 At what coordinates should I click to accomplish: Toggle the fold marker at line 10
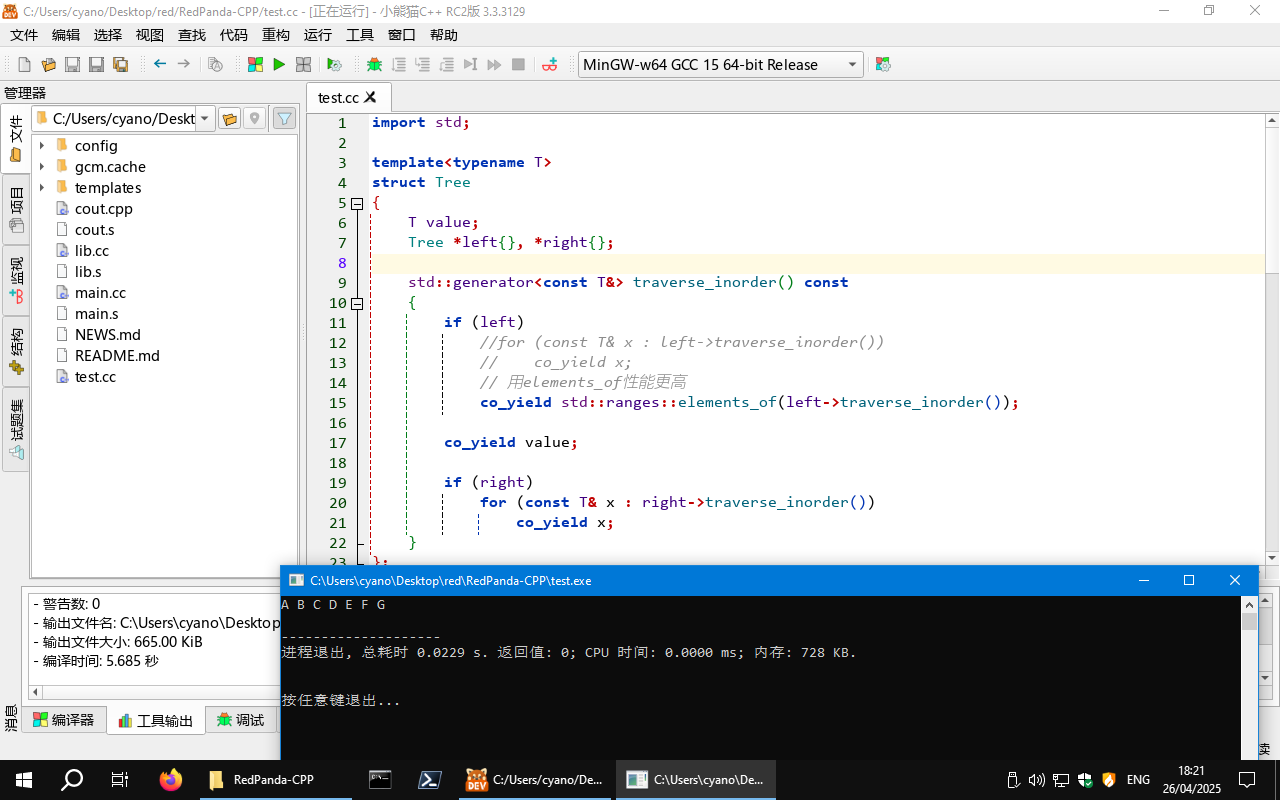coord(357,303)
